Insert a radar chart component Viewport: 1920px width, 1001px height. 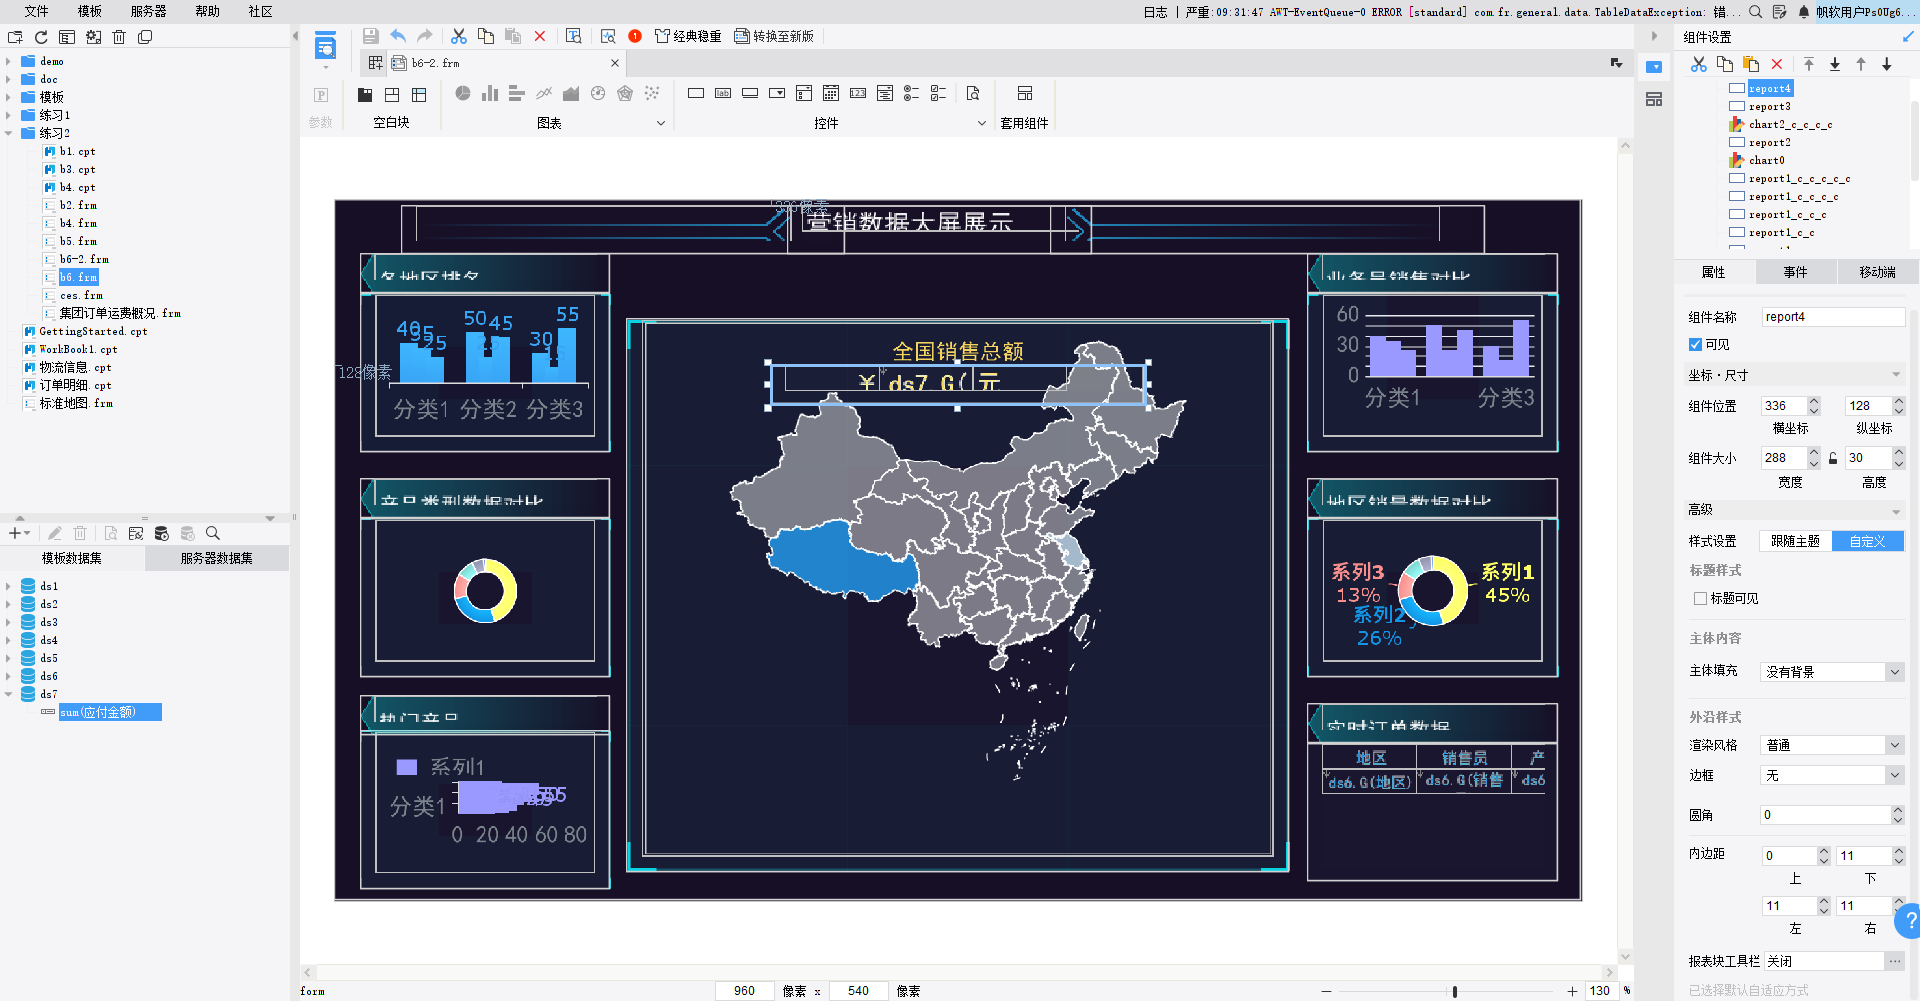[625, 93]
